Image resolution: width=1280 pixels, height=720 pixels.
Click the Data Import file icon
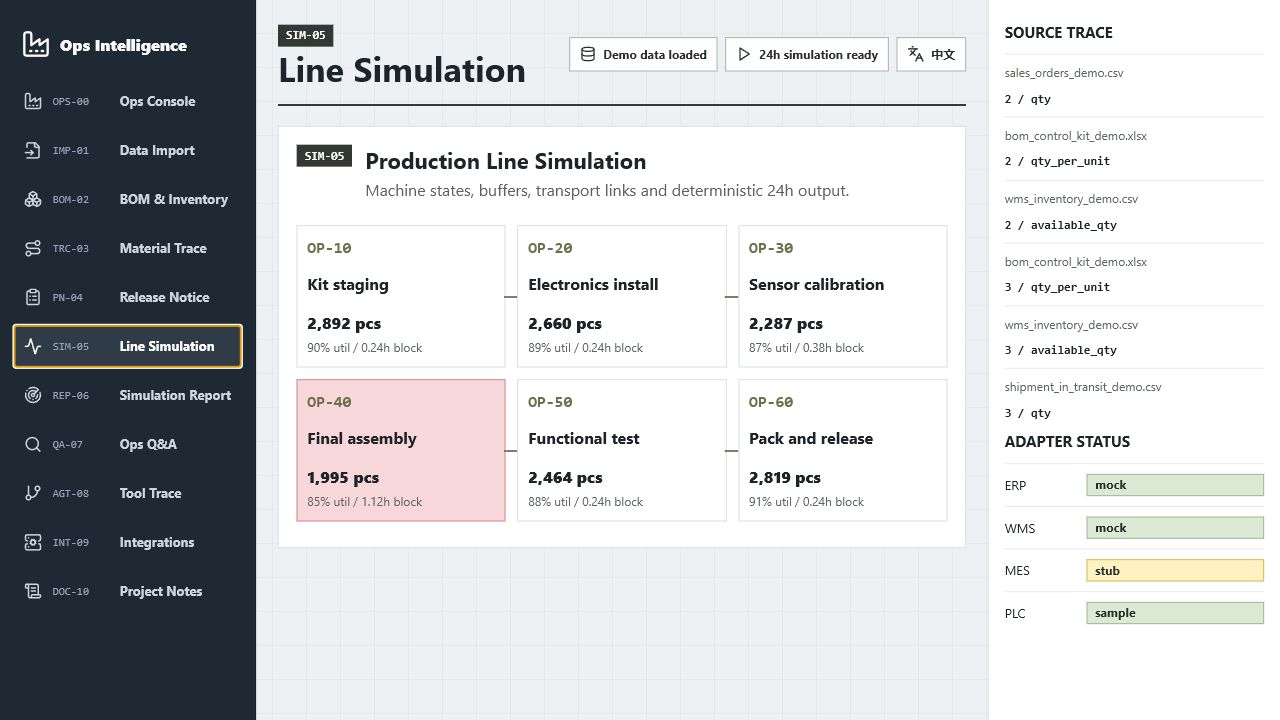click(x=33, y=150)
